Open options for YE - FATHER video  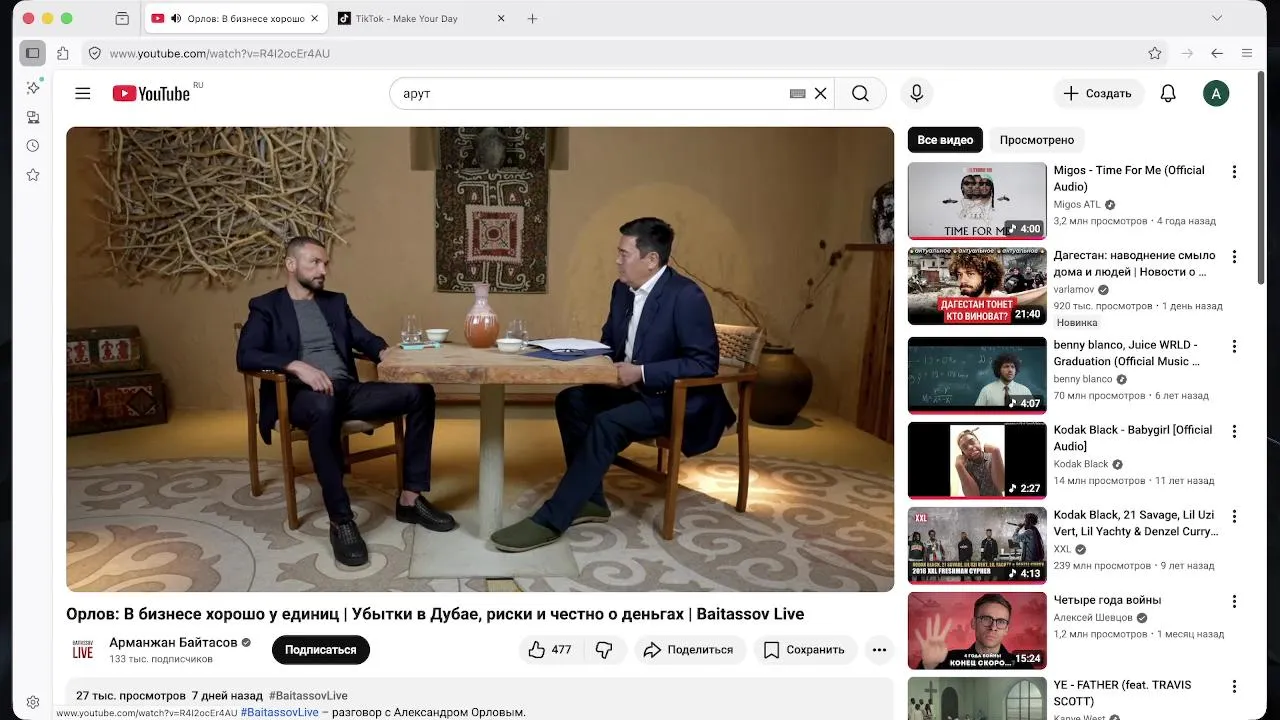pyautogui.click(x=1234, y=687)
